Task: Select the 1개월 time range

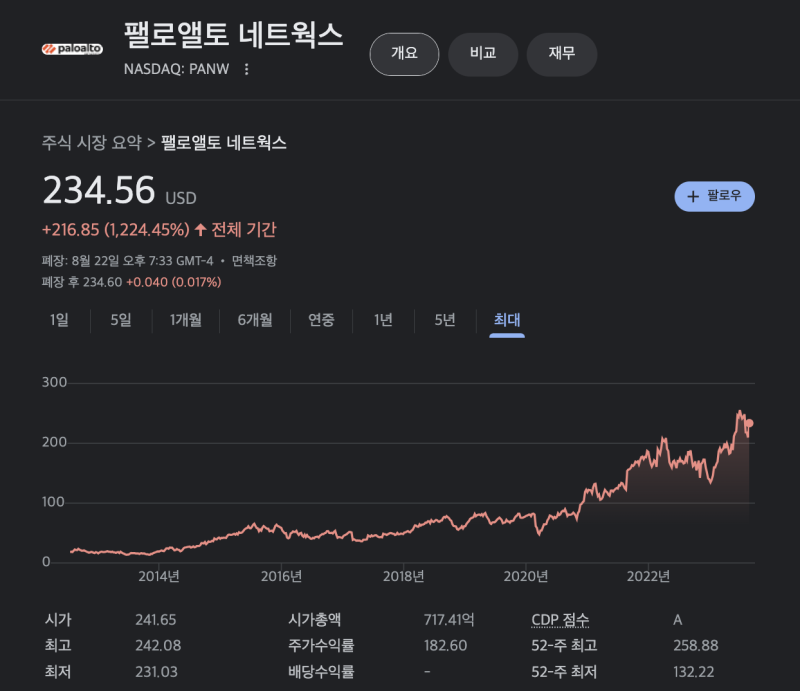Action: 185,320
